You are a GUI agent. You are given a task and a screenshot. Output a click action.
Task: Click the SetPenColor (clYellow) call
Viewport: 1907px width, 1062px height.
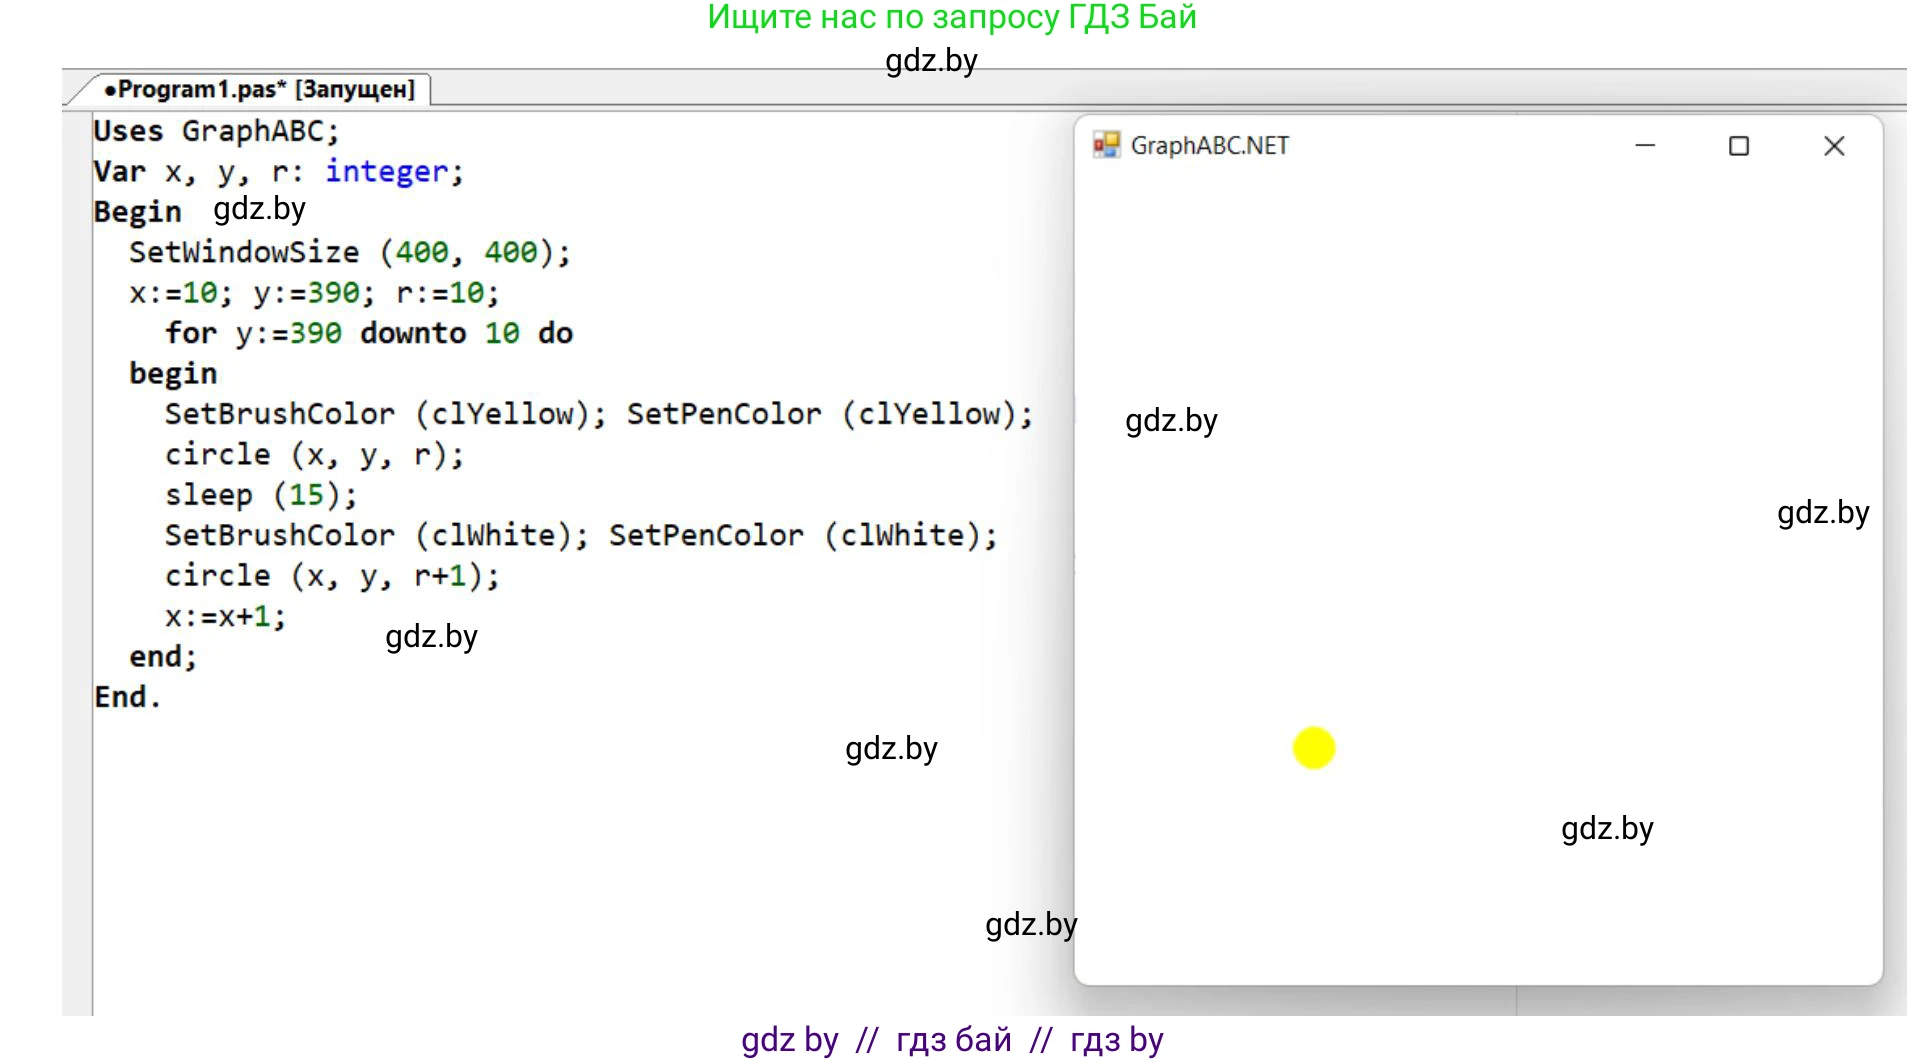point(829,414)
